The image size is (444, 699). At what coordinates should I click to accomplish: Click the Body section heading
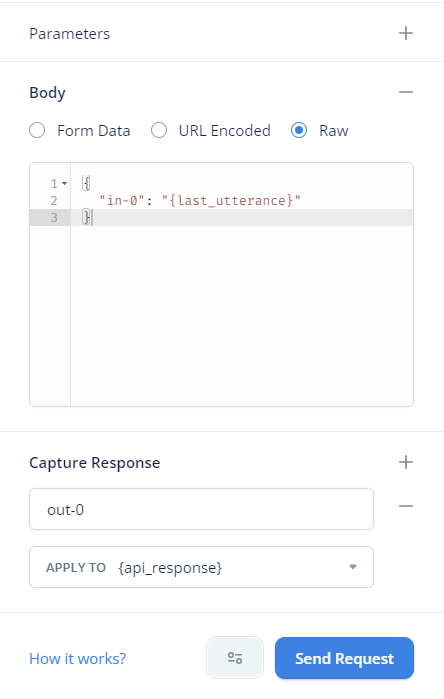(47, 93)
